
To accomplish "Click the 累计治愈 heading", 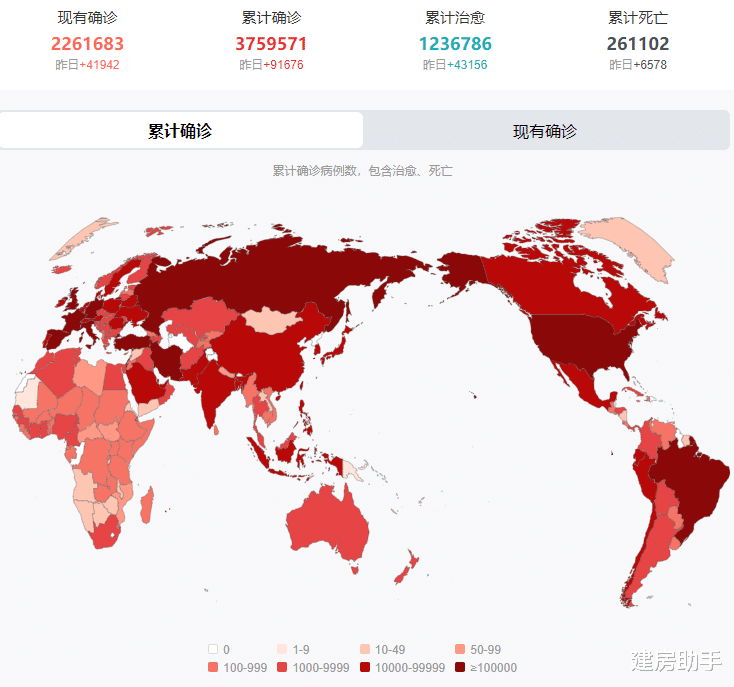I will (x=455, y=18).
